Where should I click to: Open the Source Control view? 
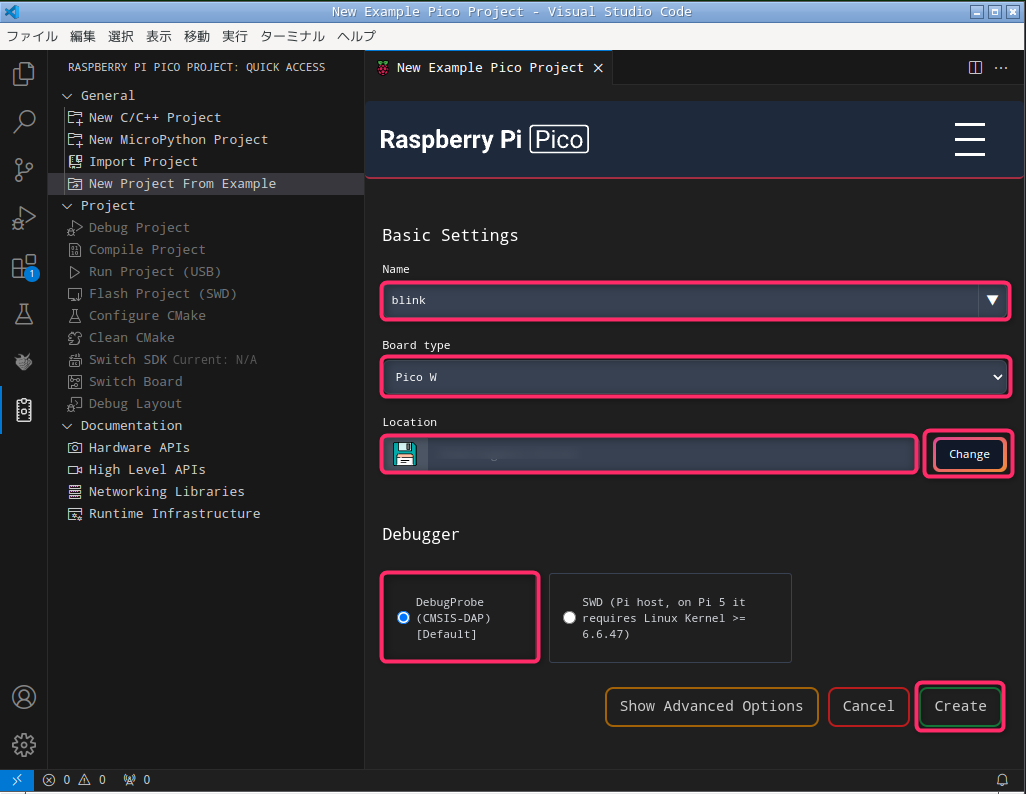pos(24,170)
